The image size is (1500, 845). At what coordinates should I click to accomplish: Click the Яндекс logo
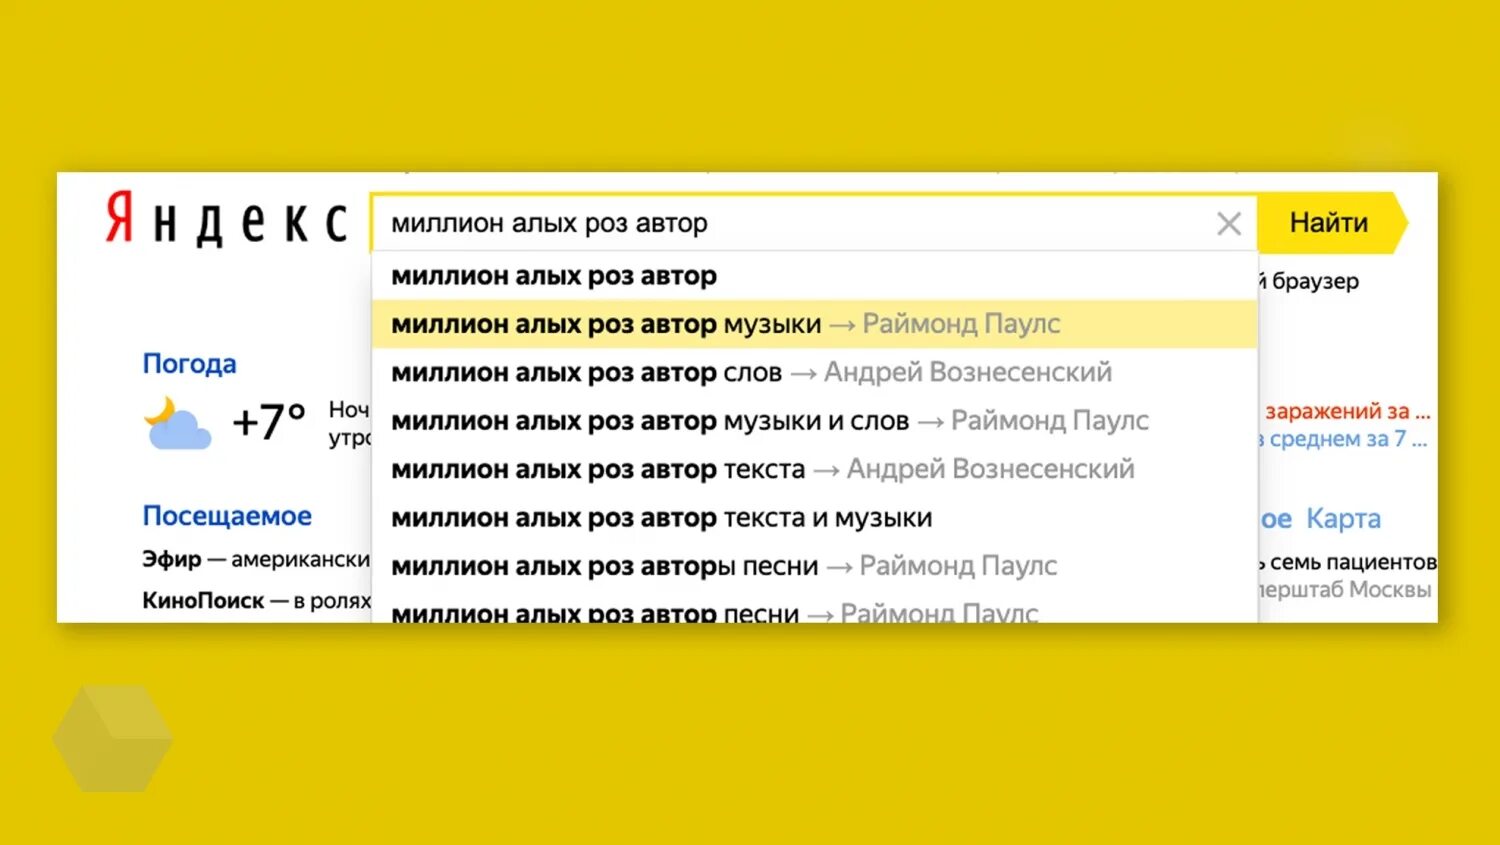point(226,219)
